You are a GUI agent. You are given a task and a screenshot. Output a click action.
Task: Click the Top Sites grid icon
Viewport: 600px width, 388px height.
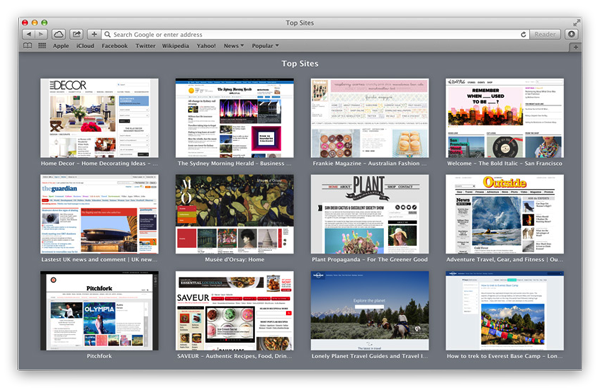(x=42, y=46)
